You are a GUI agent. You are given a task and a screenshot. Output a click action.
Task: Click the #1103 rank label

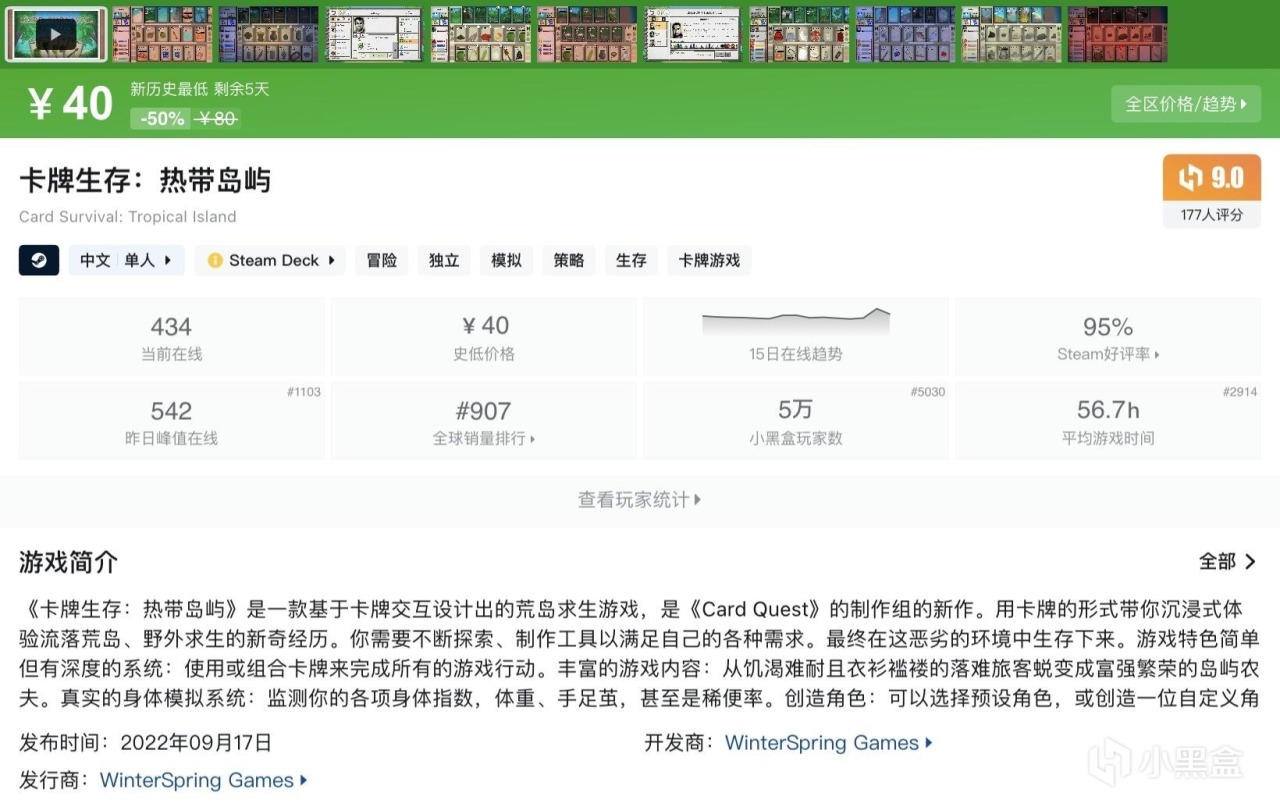pyautogui.click(x=303, y=392)
